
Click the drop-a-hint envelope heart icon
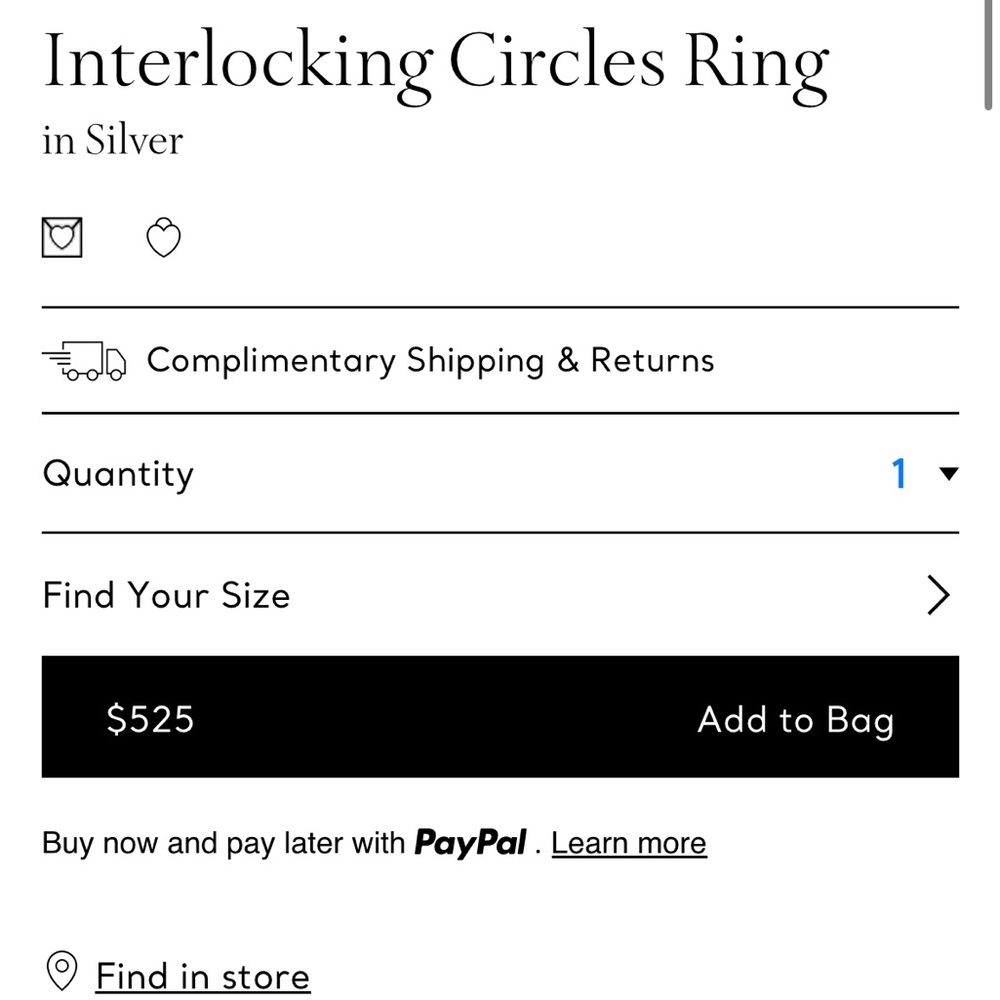point(62,237)
